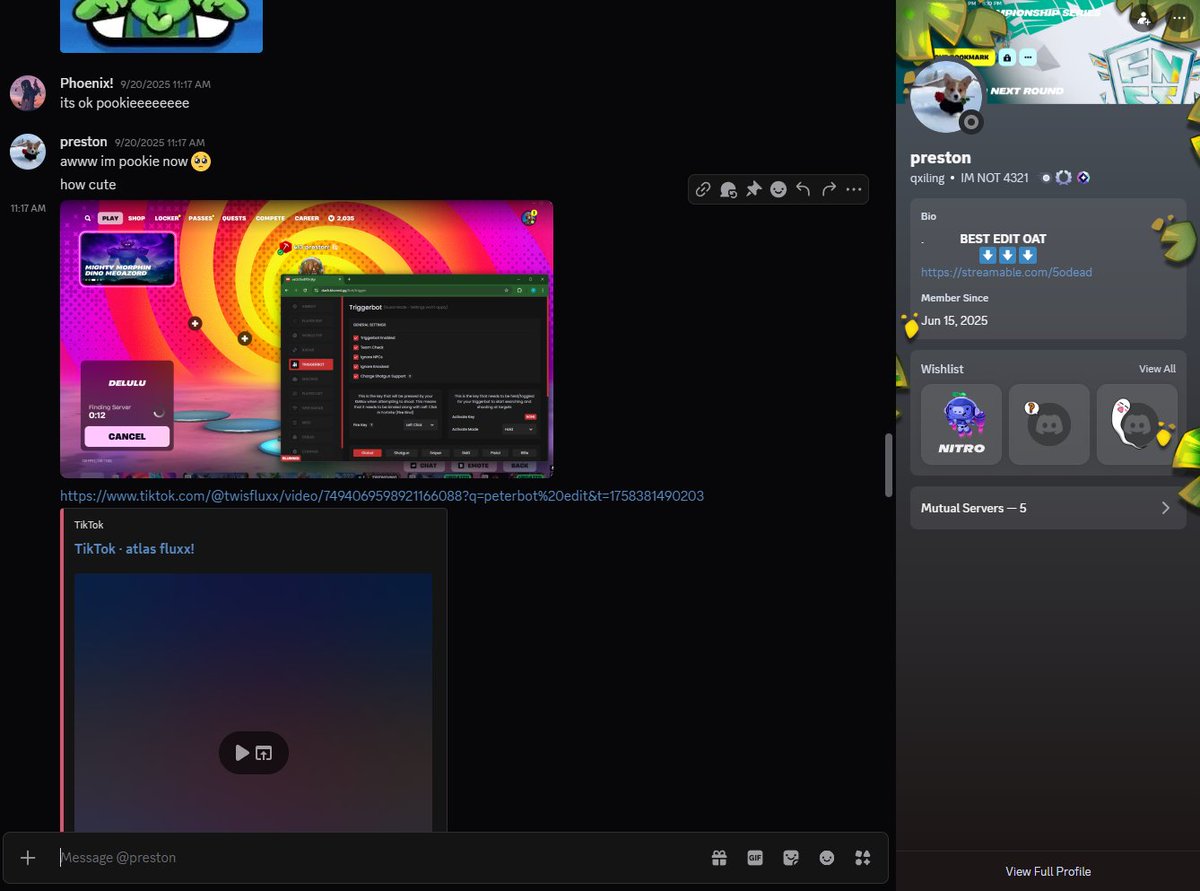
Task: Reply to the message with the left-curved arrow
Action: coord(803,189)
